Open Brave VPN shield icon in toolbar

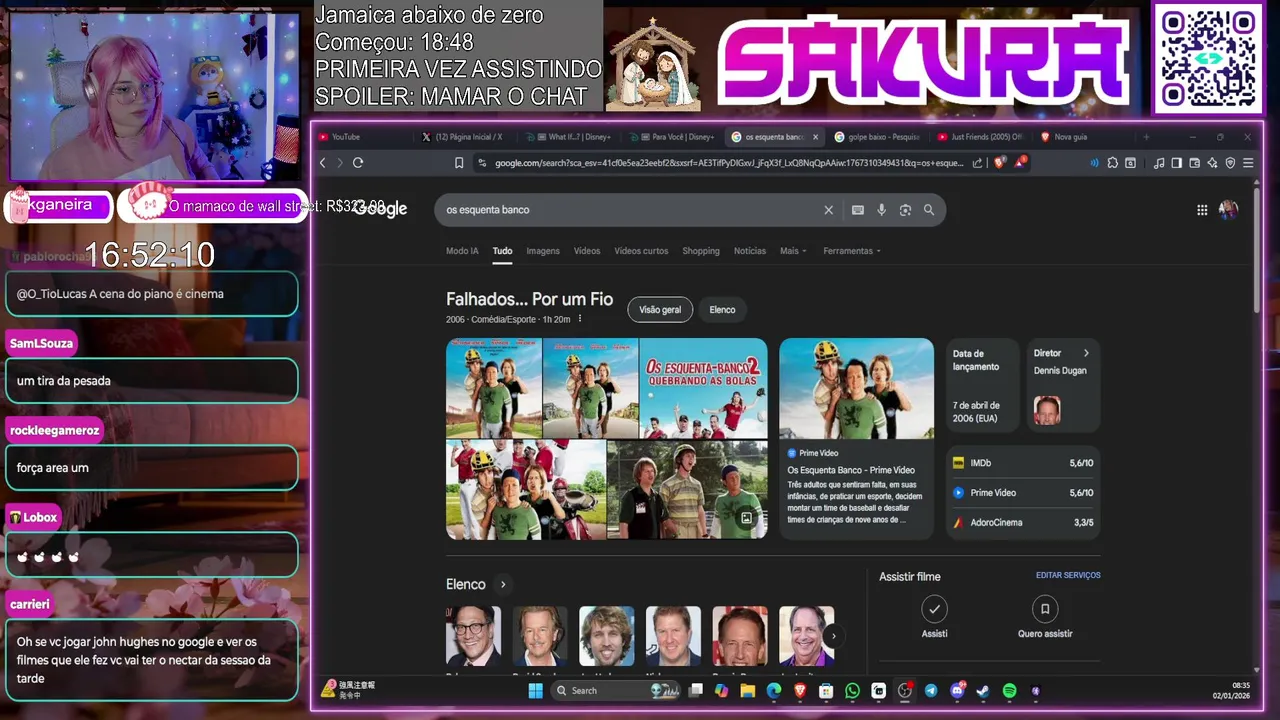1230,163
